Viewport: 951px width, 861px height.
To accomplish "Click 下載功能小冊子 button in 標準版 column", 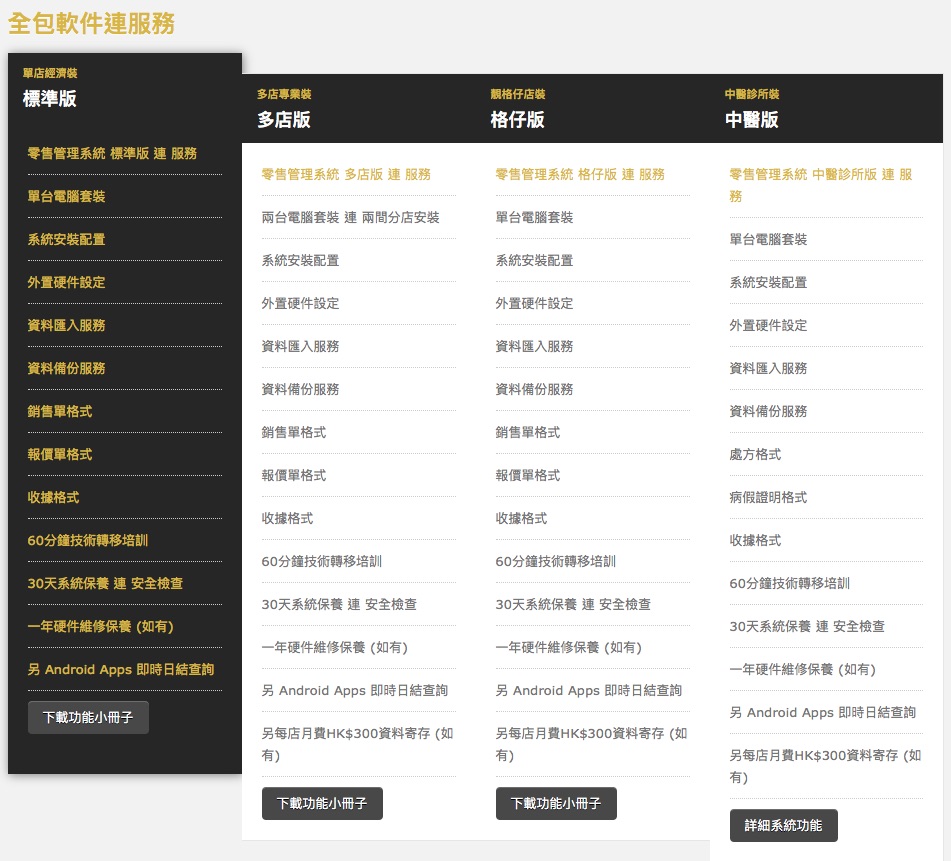I will 88,718.
